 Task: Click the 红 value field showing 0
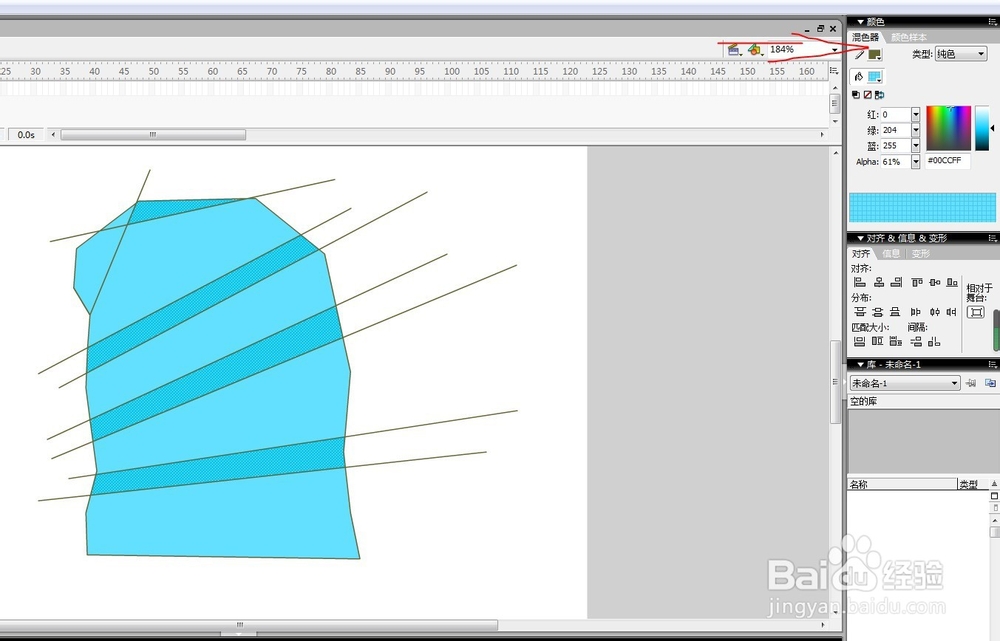[895, 115]
